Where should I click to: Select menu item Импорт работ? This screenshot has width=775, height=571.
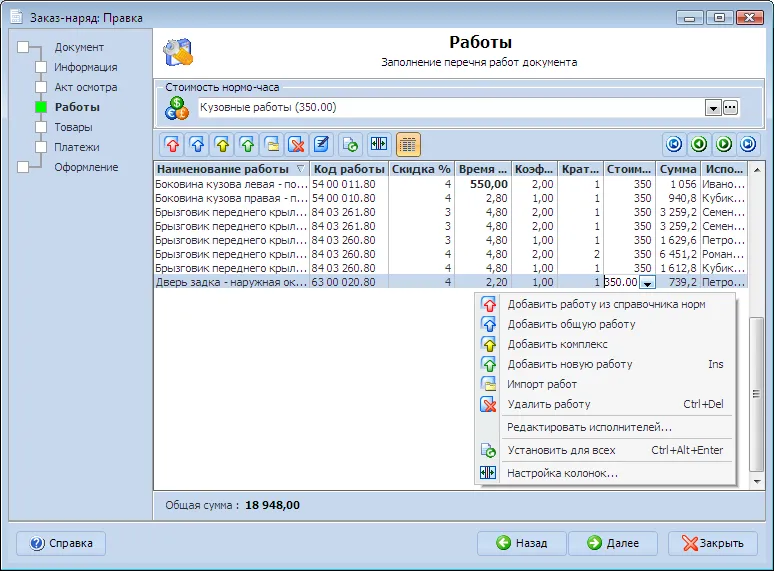pos(606,384)
